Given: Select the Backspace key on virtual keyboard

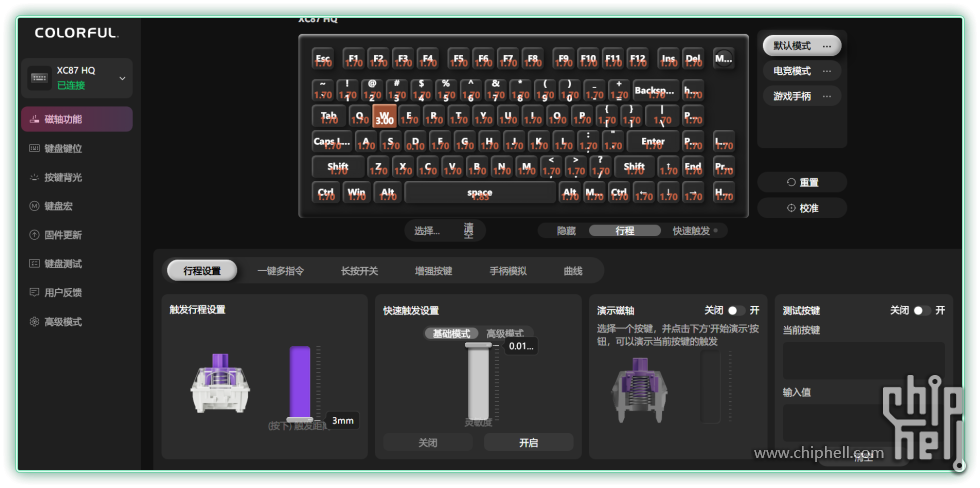Looking at the screenshot, I should click(656, 91).
